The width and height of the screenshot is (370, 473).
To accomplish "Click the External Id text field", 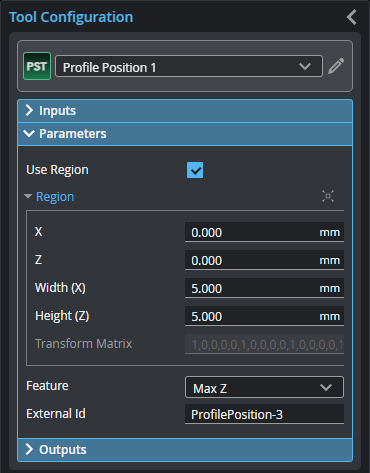I will click(x=264, y=414).
